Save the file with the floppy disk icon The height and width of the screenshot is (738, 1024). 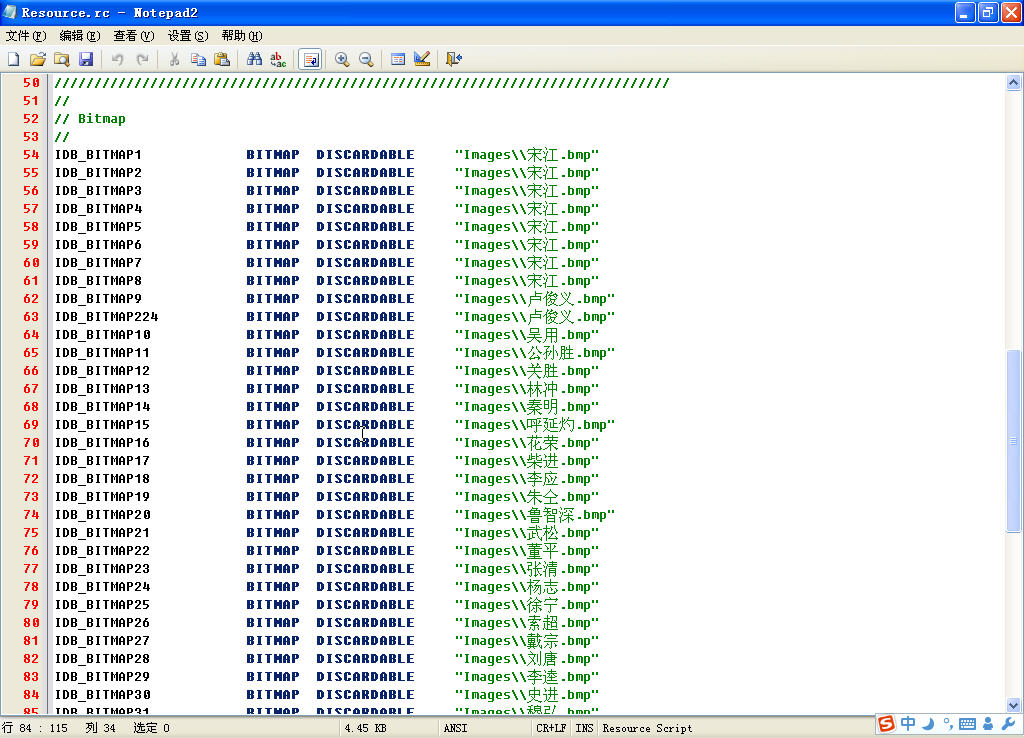[x=86, y=60]
